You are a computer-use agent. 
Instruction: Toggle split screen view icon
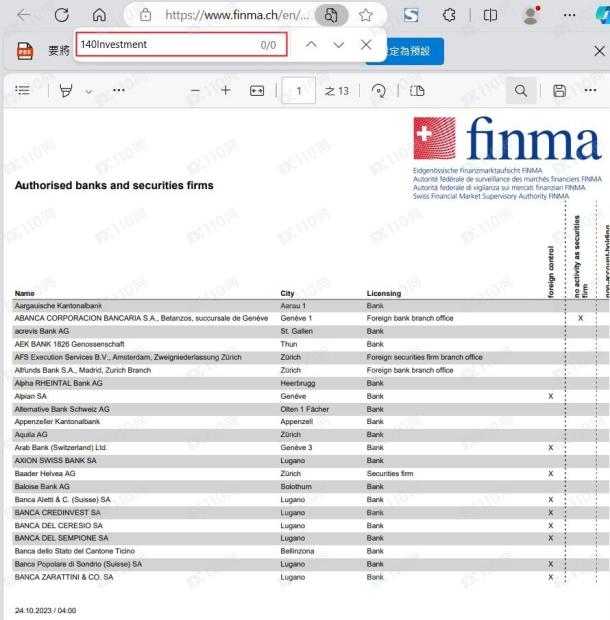coord(490,15)
